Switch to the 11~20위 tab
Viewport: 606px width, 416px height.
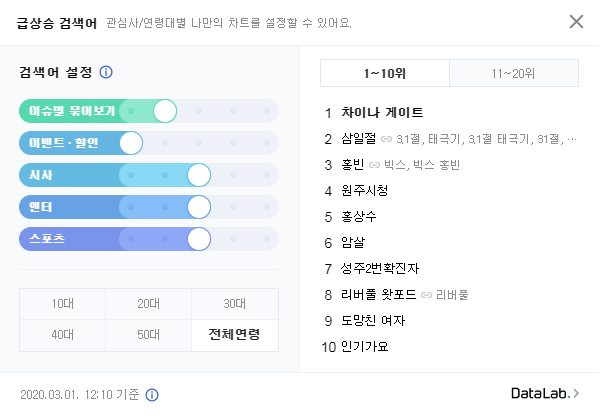coord(514,73)
